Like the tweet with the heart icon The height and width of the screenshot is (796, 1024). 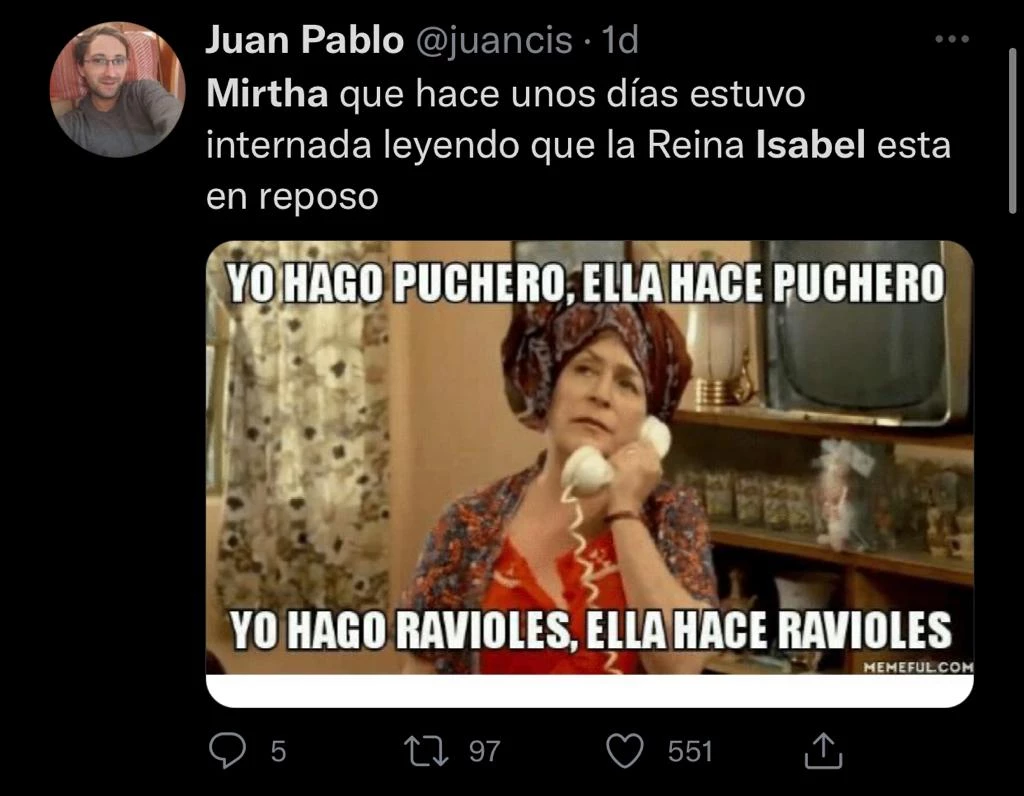pos(625,751)
